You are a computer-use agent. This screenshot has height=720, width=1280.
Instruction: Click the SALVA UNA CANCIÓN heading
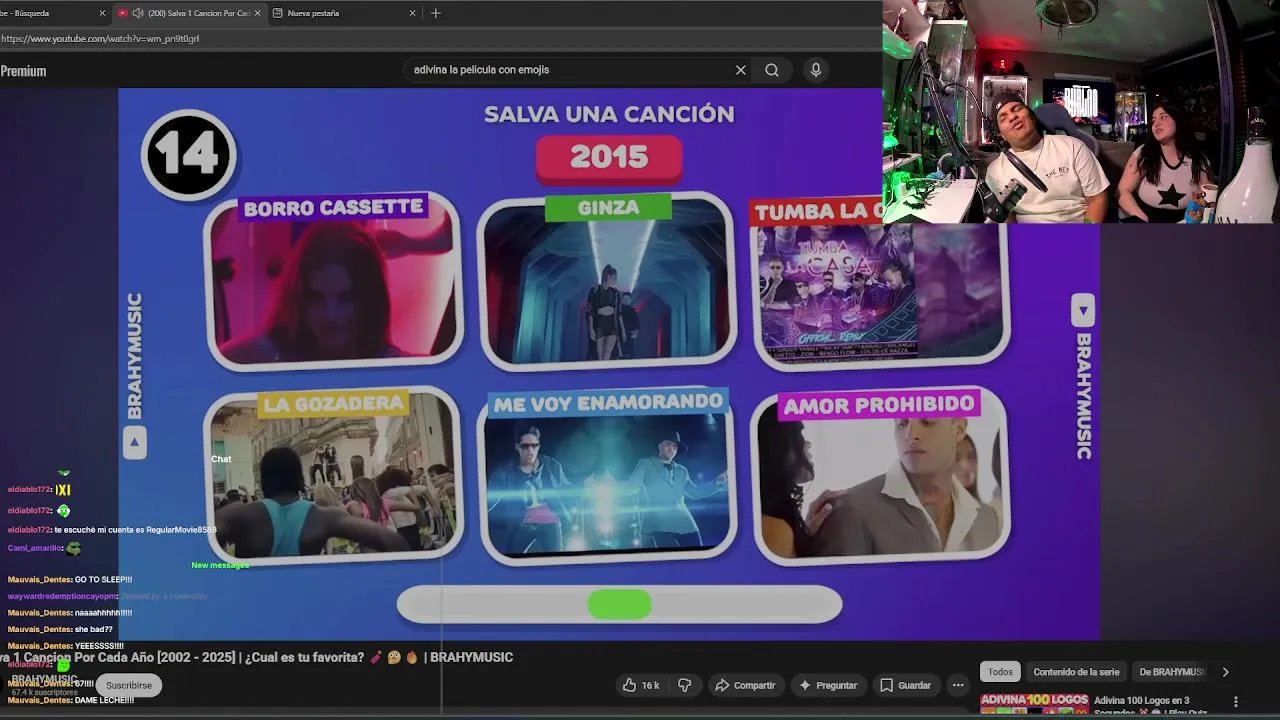pos(609,114)
